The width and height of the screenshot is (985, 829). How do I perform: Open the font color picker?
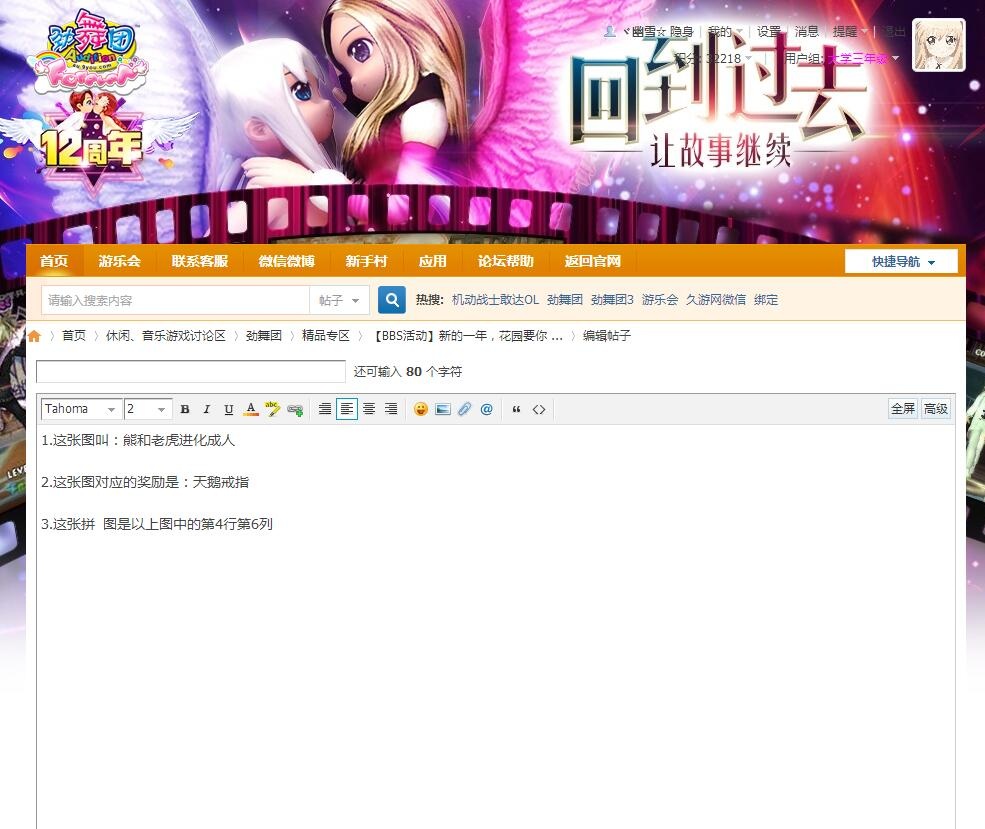(251, 409)
